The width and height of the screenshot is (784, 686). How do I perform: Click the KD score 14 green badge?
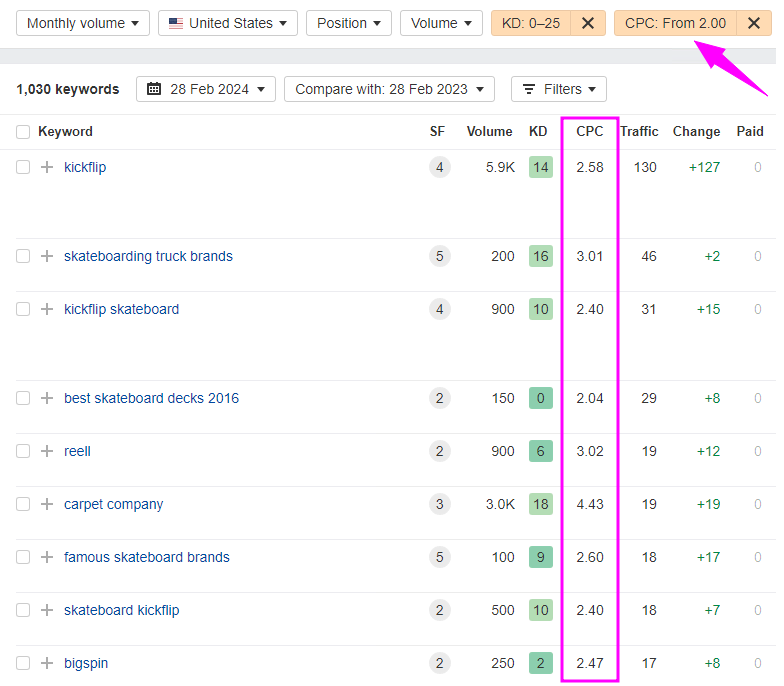(x=541, y=167)
